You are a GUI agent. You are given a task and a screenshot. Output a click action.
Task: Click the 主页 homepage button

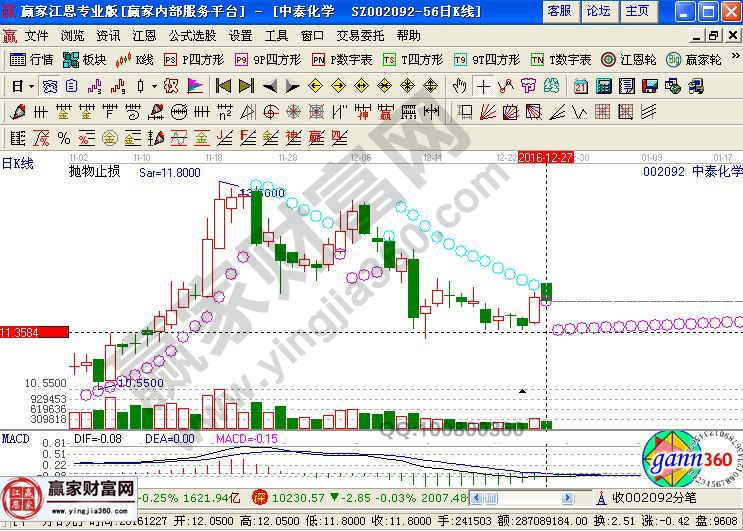[636, 11]
